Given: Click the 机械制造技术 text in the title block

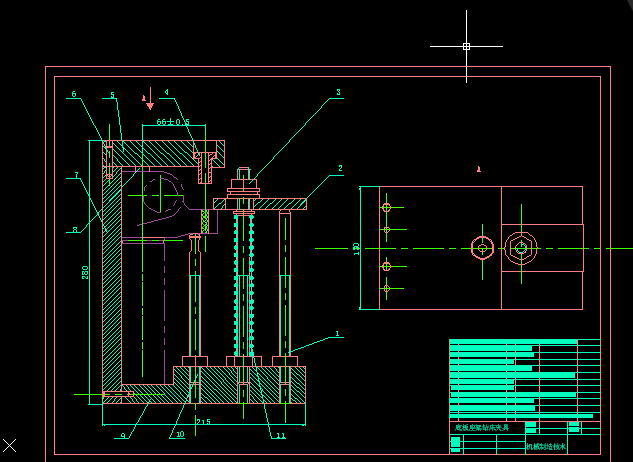Looking at the screenshot, I should click(x=546, y=447).
